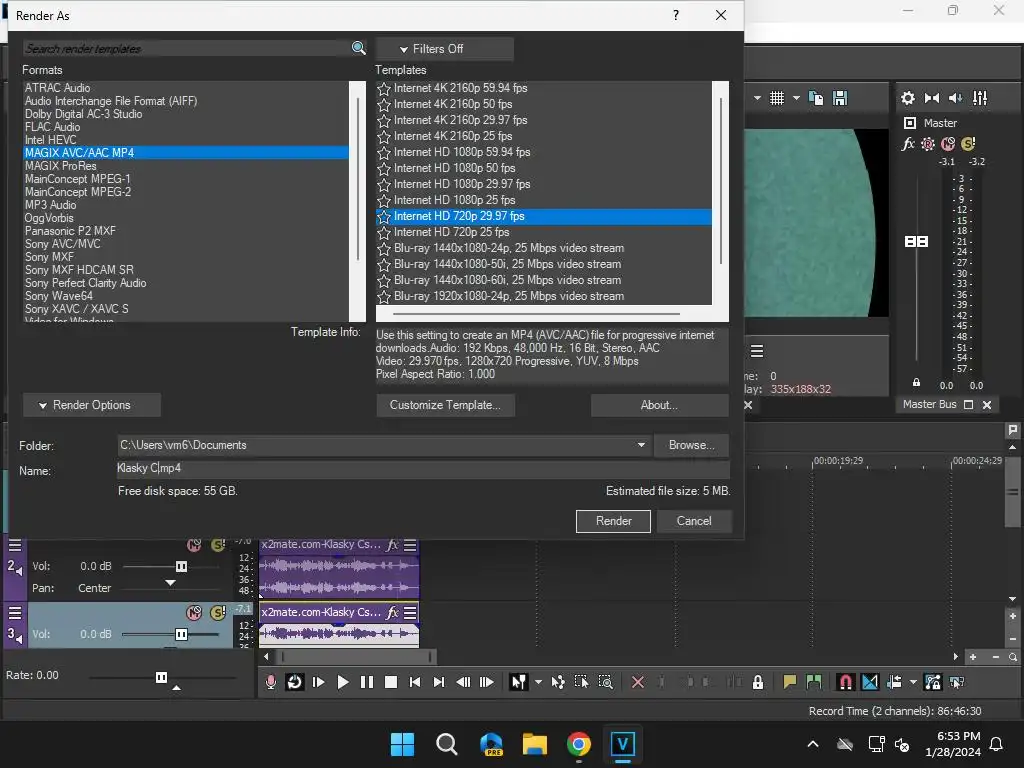Favorite Internet HD 1080p 25 fps template
1024x768 pixels.
(384, 200)
